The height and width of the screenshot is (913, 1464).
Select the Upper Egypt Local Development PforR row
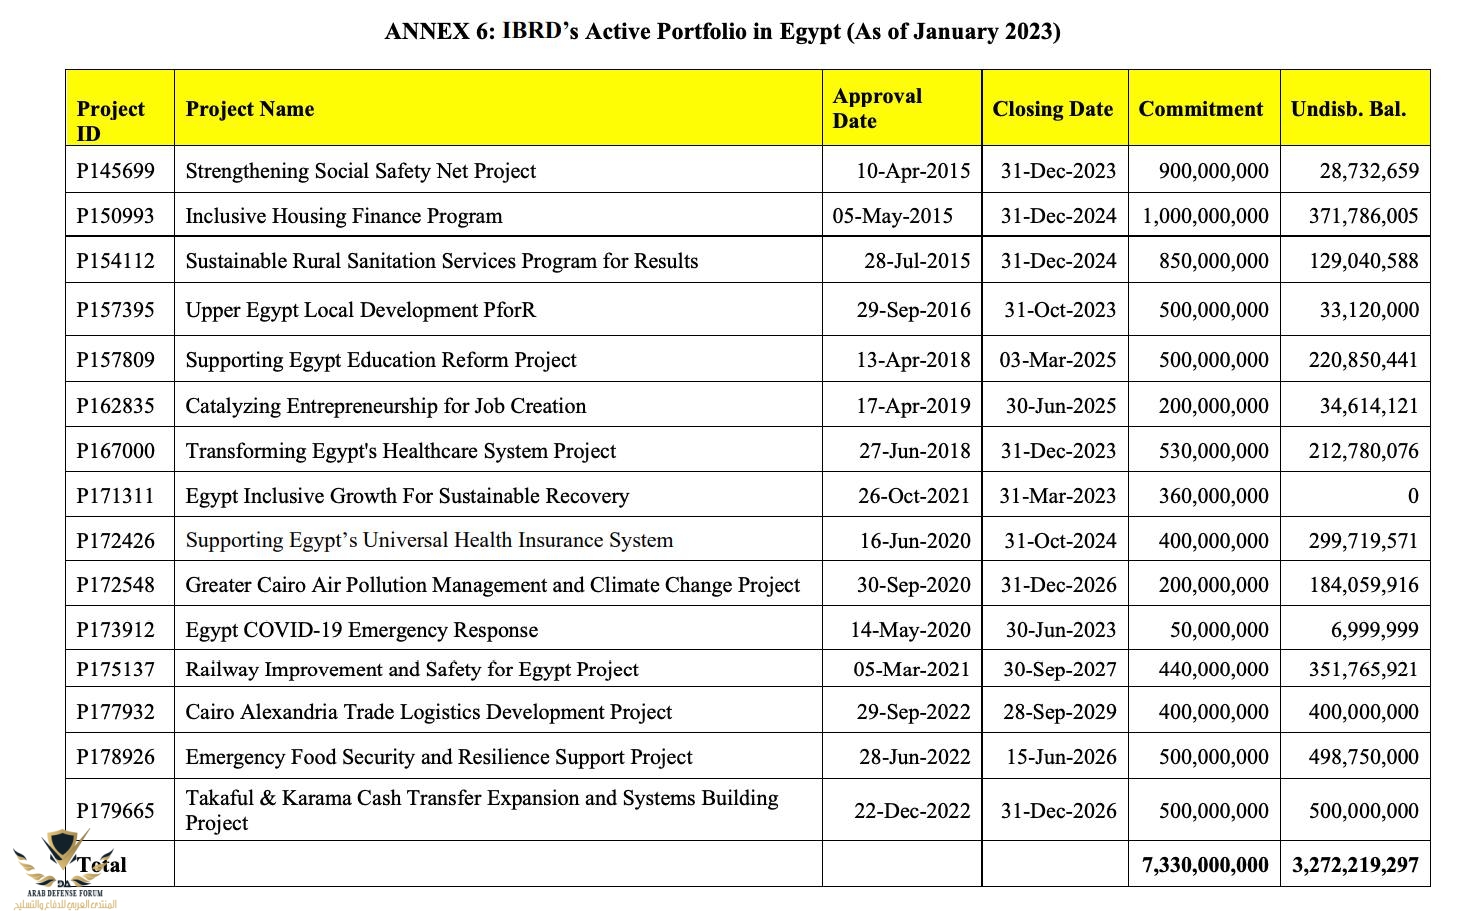[x=361, y=310]
